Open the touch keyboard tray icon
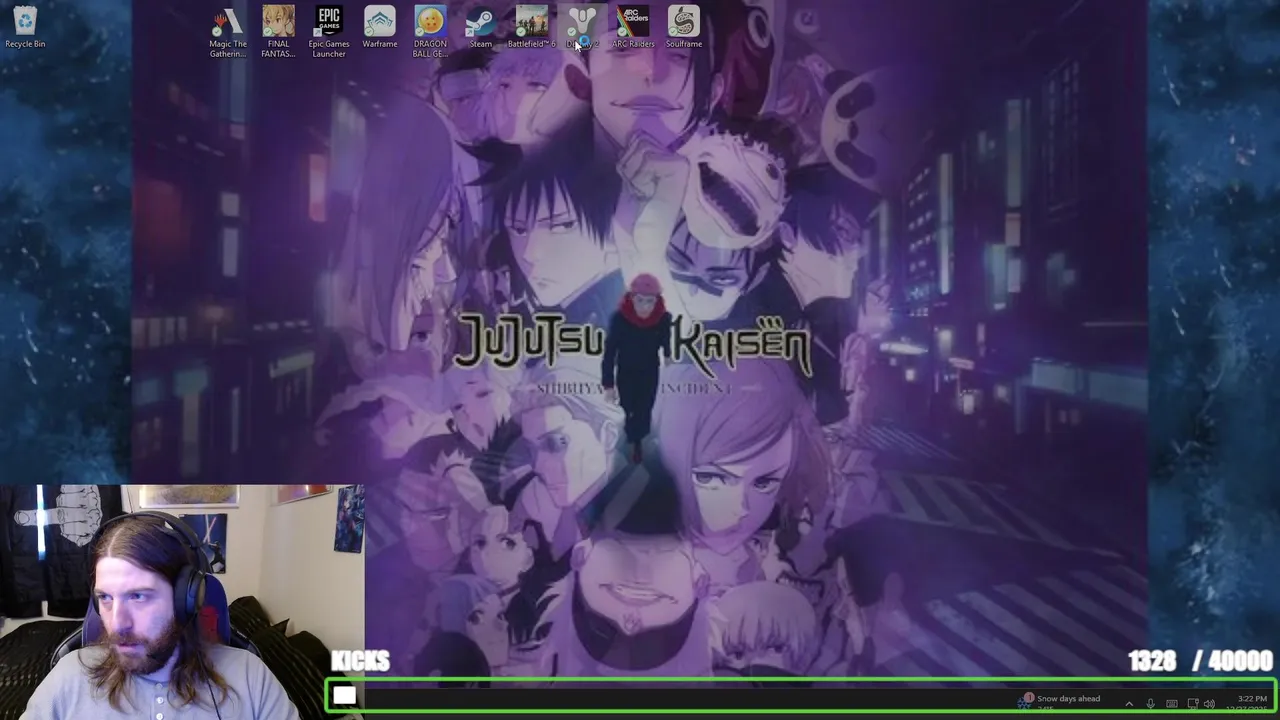The image size is (1280, 720). [x=1171, y=703]
